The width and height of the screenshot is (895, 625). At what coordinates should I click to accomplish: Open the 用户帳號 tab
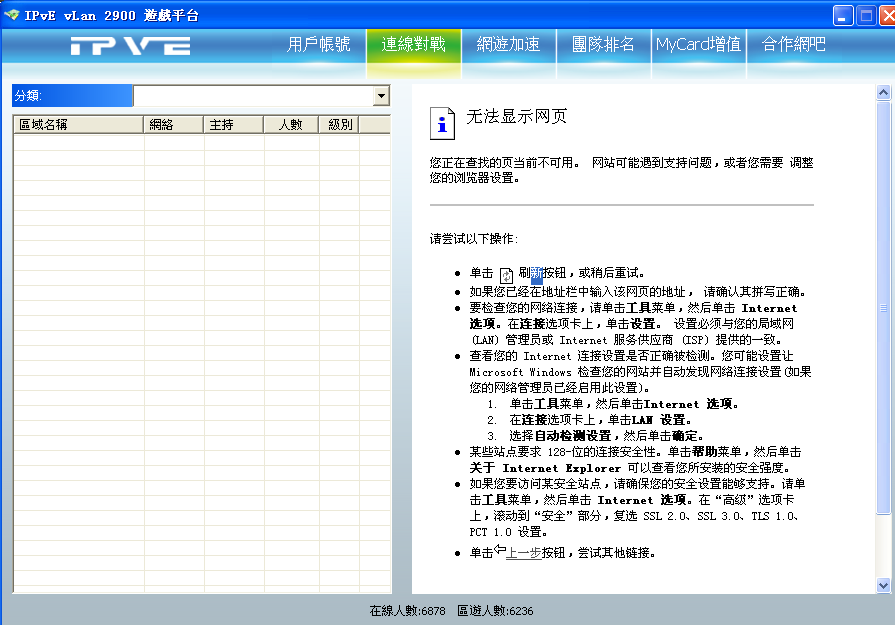point(318,45)
